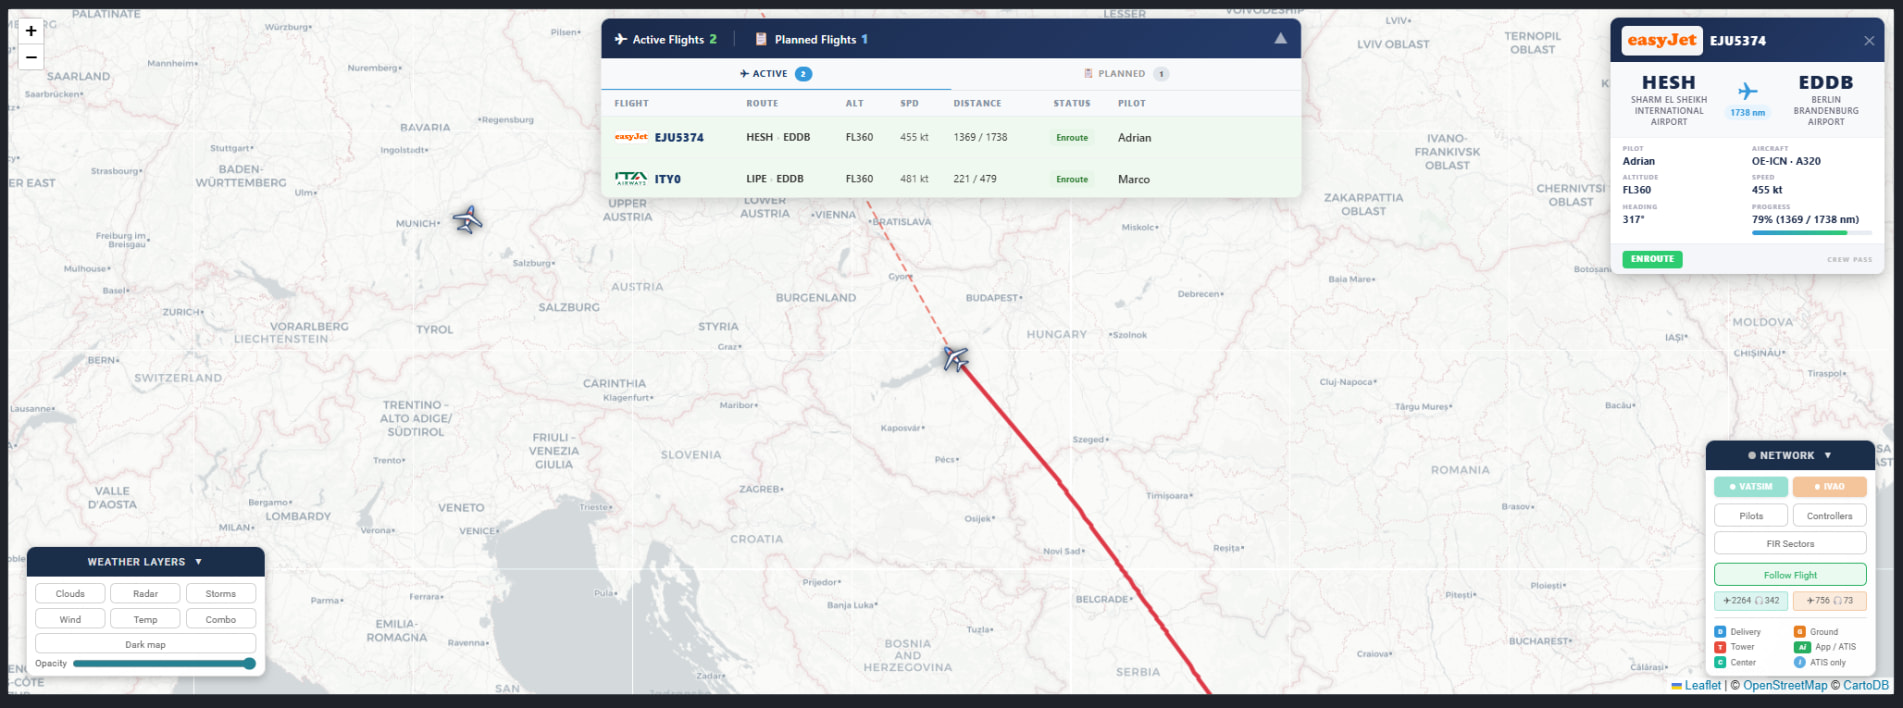Select the aircraft icon near Munich

(467, 219)
